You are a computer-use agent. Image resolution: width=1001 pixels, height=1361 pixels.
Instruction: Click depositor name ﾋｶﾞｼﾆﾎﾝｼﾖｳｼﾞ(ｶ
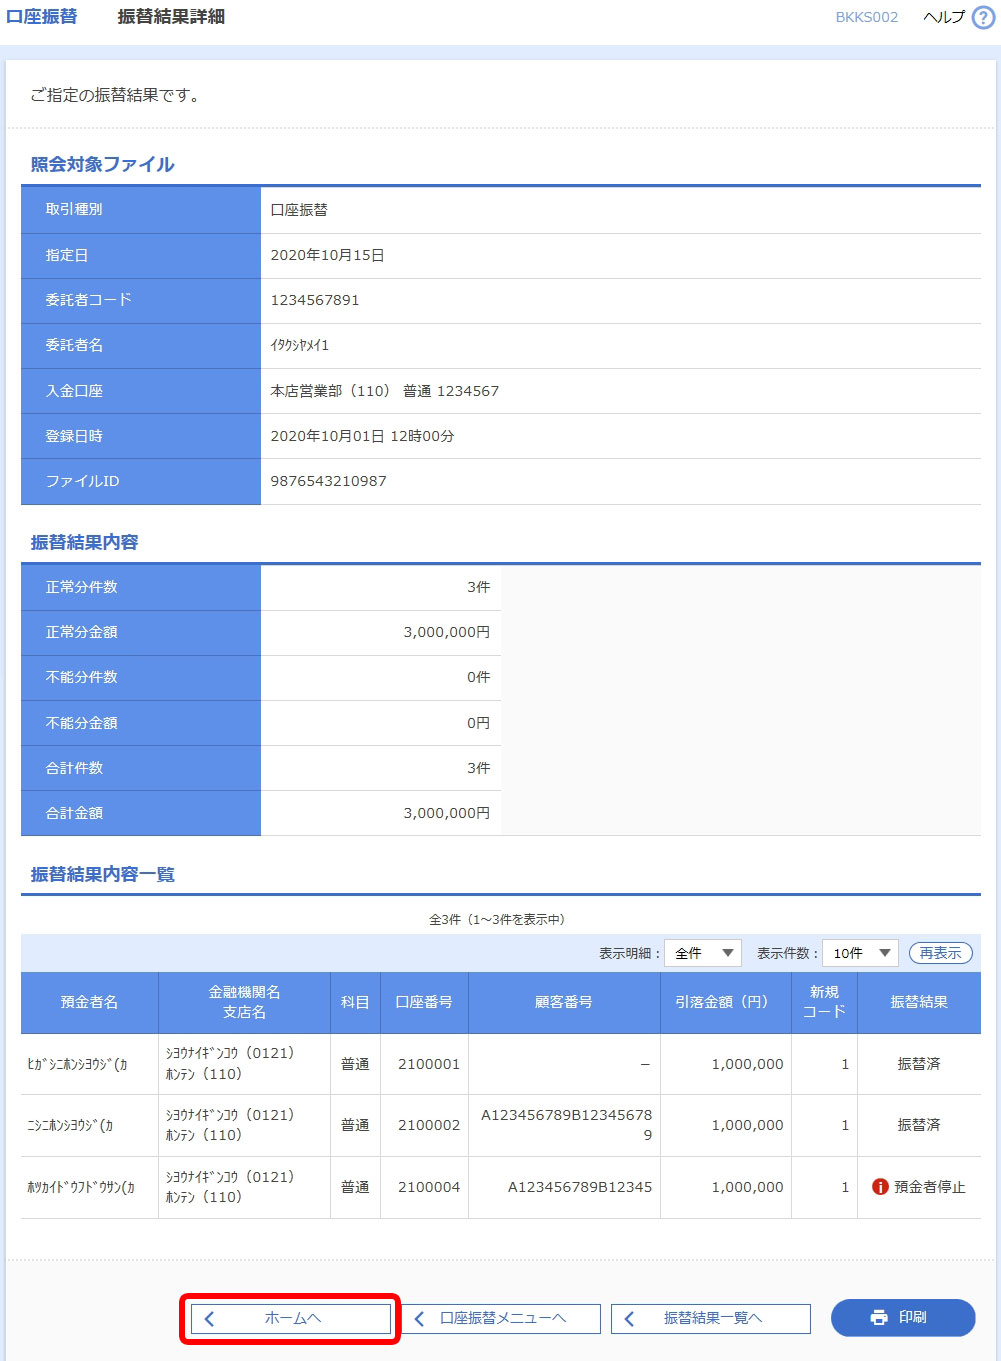[77, 1064]
